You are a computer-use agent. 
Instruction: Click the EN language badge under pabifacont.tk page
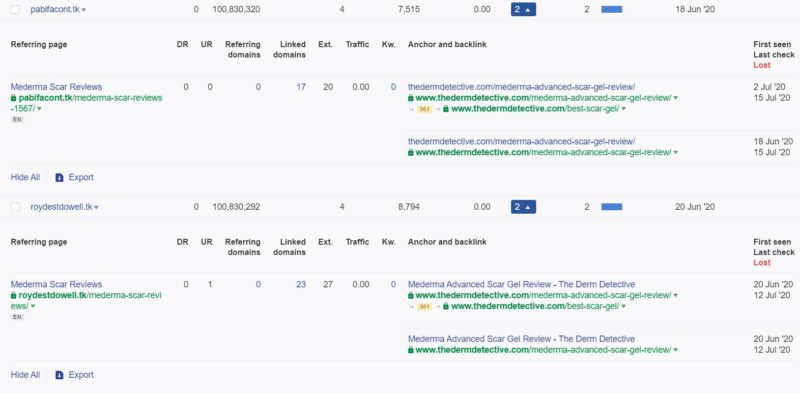pyautogui.click(x=17, y=119)
